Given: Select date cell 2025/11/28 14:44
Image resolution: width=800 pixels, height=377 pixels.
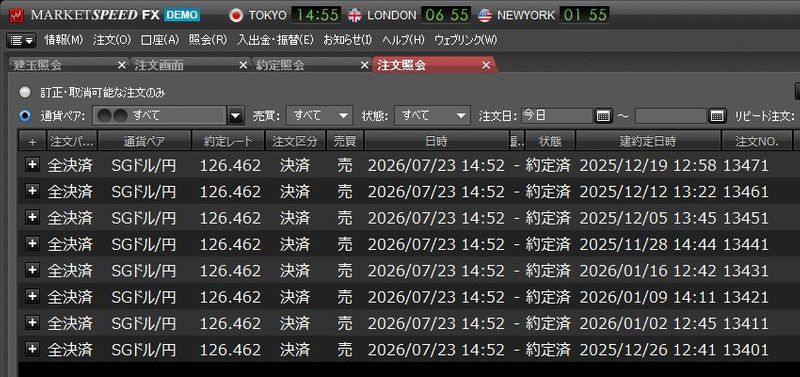Looking at the screenshot, I should [x=649, y=244].
